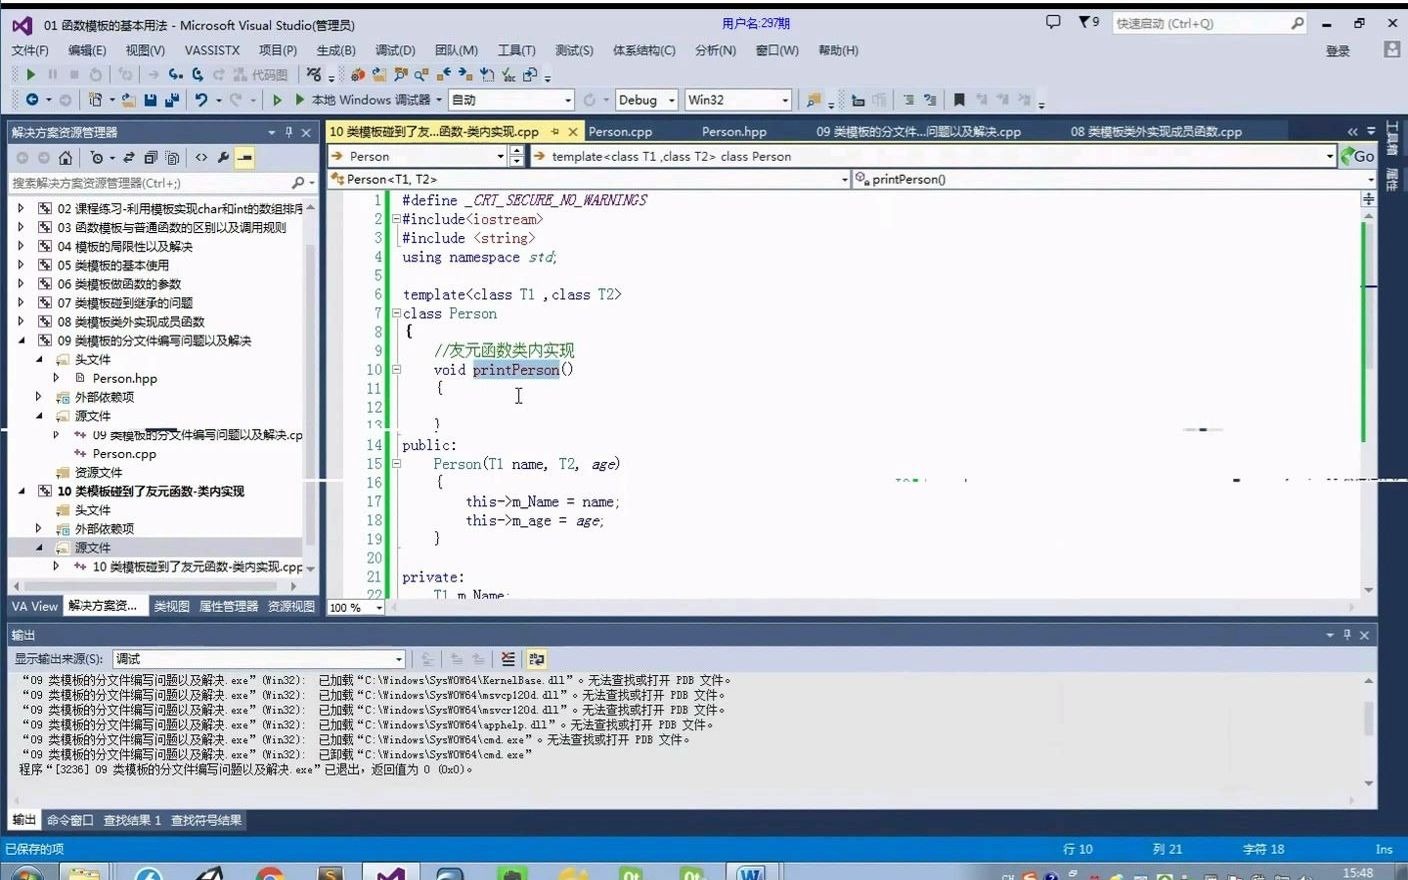Screen dimensions: 1408x880
Task: Click the Step Into icon in the debug toolbar
Action: click(176, 75)
